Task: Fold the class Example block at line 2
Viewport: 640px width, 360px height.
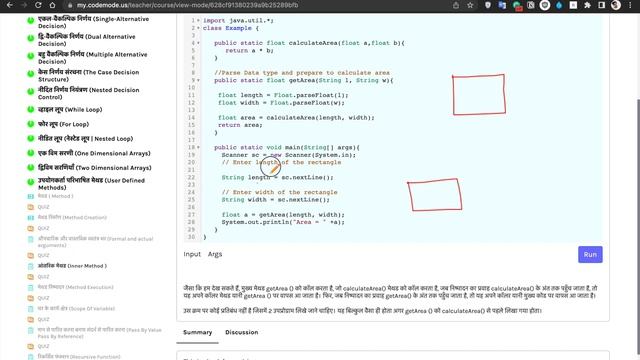Action: [198, 28]
